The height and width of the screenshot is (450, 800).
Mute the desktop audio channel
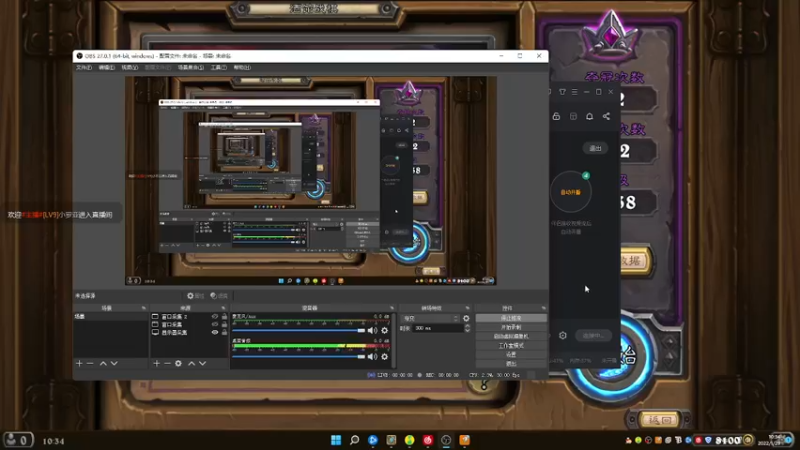[372, 357]
